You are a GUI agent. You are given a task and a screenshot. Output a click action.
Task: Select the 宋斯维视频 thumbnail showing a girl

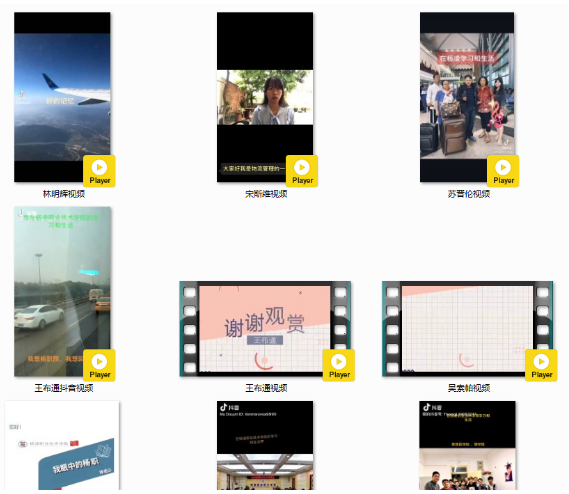265,97
